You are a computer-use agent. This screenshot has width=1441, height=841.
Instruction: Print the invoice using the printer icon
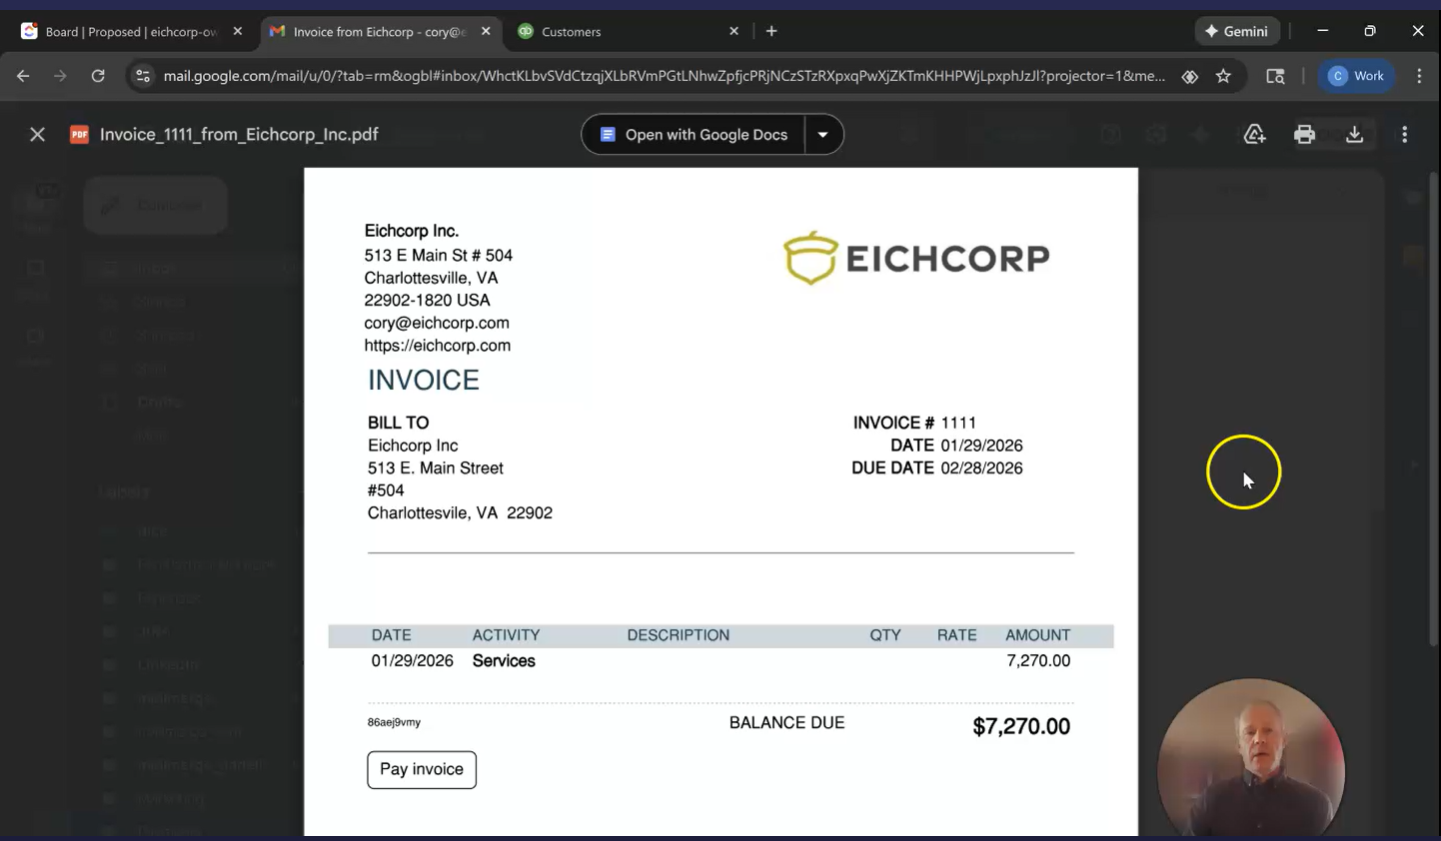[1304, 134]
